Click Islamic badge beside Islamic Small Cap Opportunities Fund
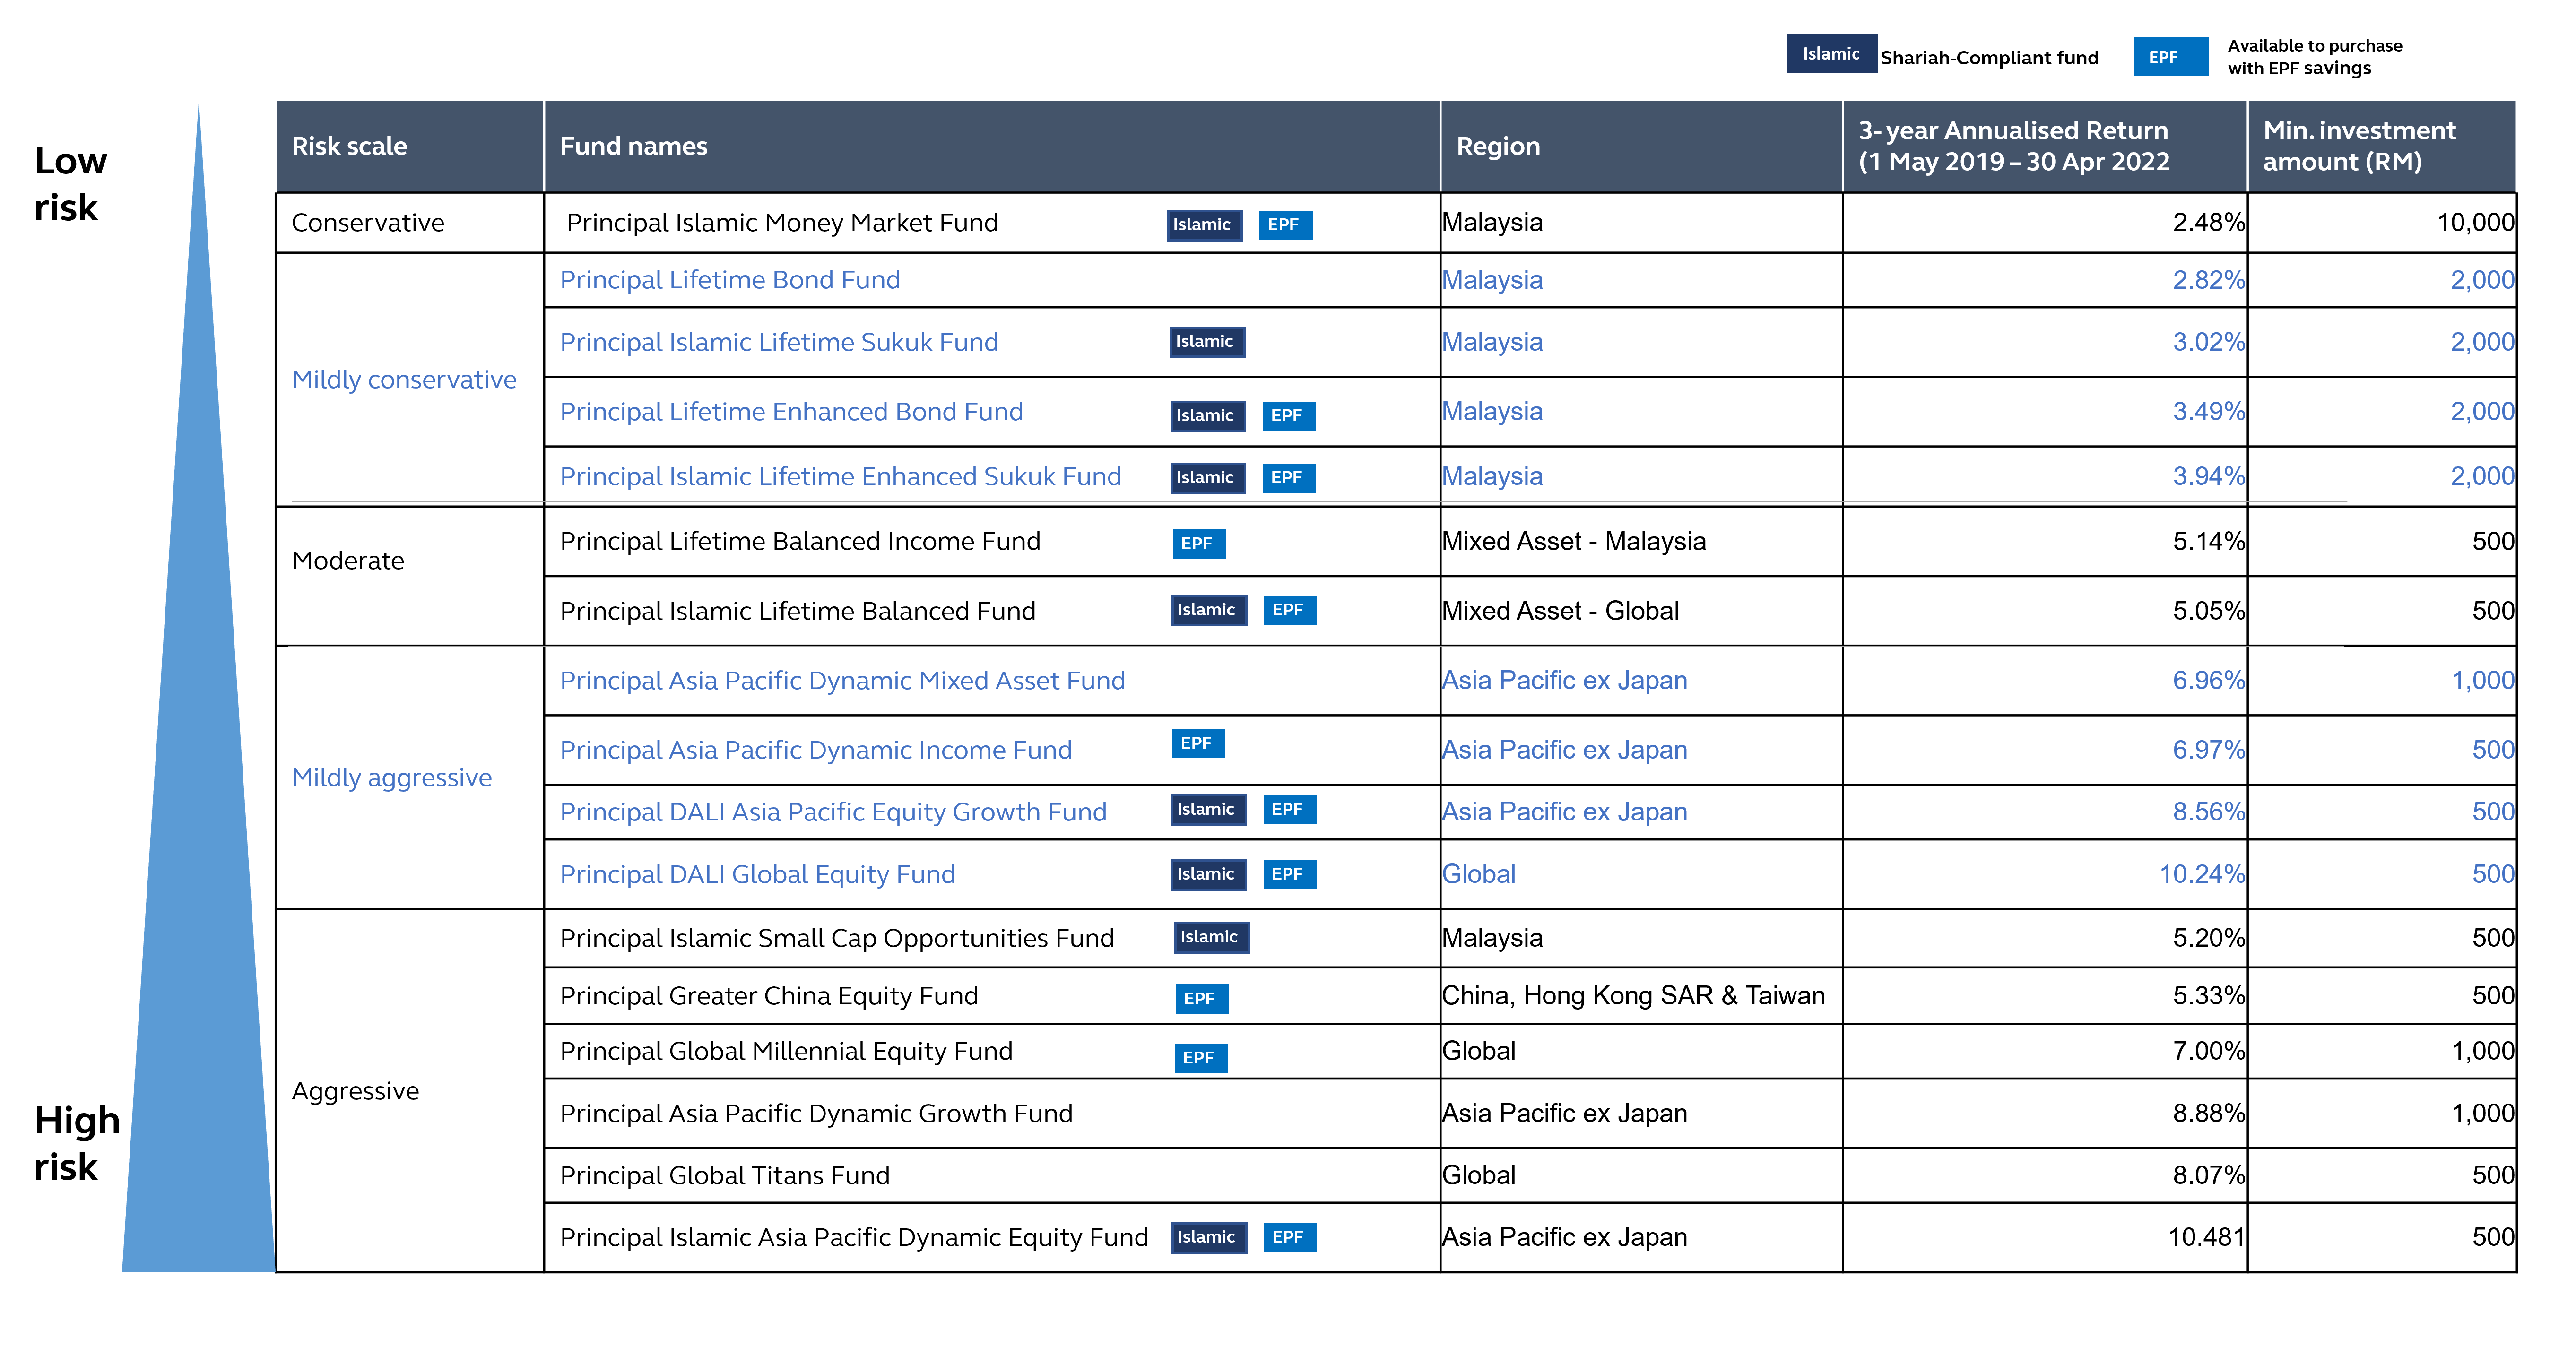This screenshot has width=2576, height=1347. pos(1211,937)
